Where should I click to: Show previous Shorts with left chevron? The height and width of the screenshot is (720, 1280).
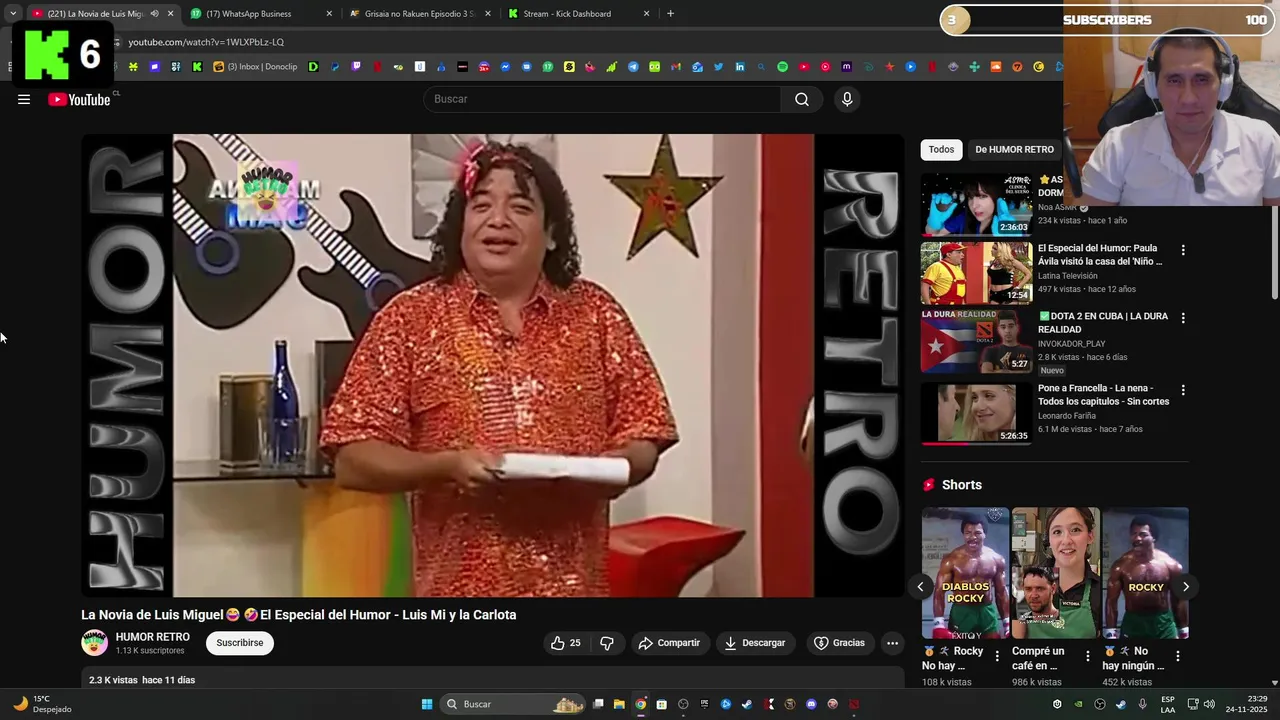(x=920, y=587)
